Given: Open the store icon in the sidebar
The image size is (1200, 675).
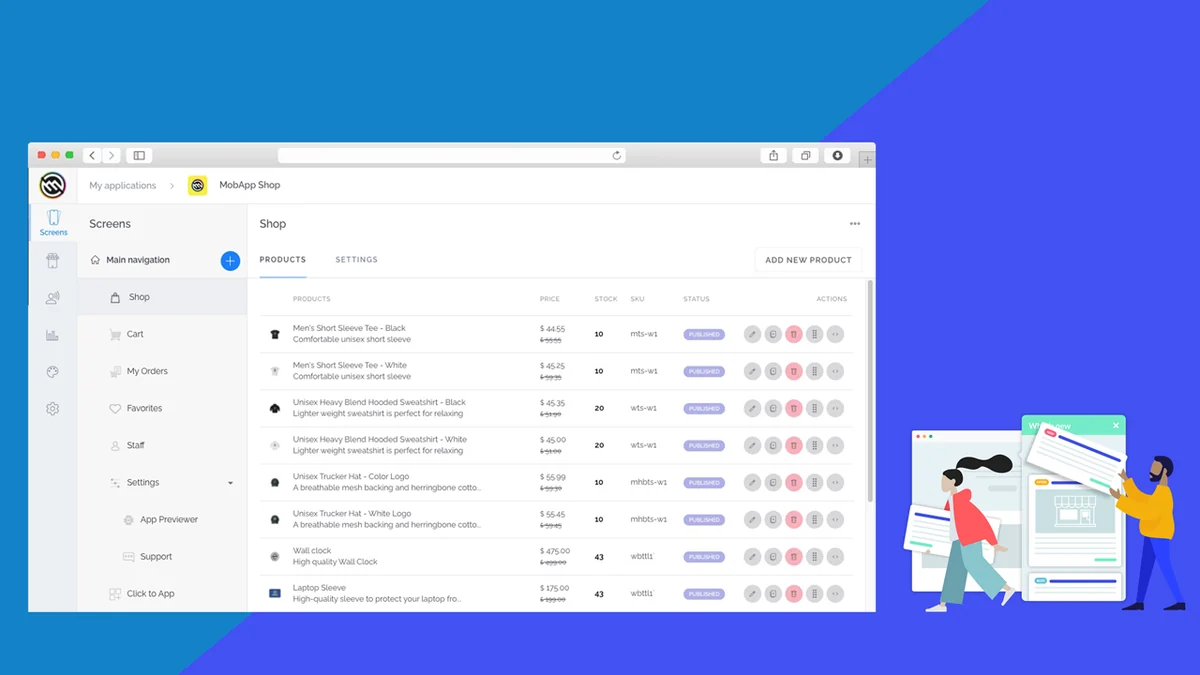Looking at the screenshot, I should tap(53, 260).
